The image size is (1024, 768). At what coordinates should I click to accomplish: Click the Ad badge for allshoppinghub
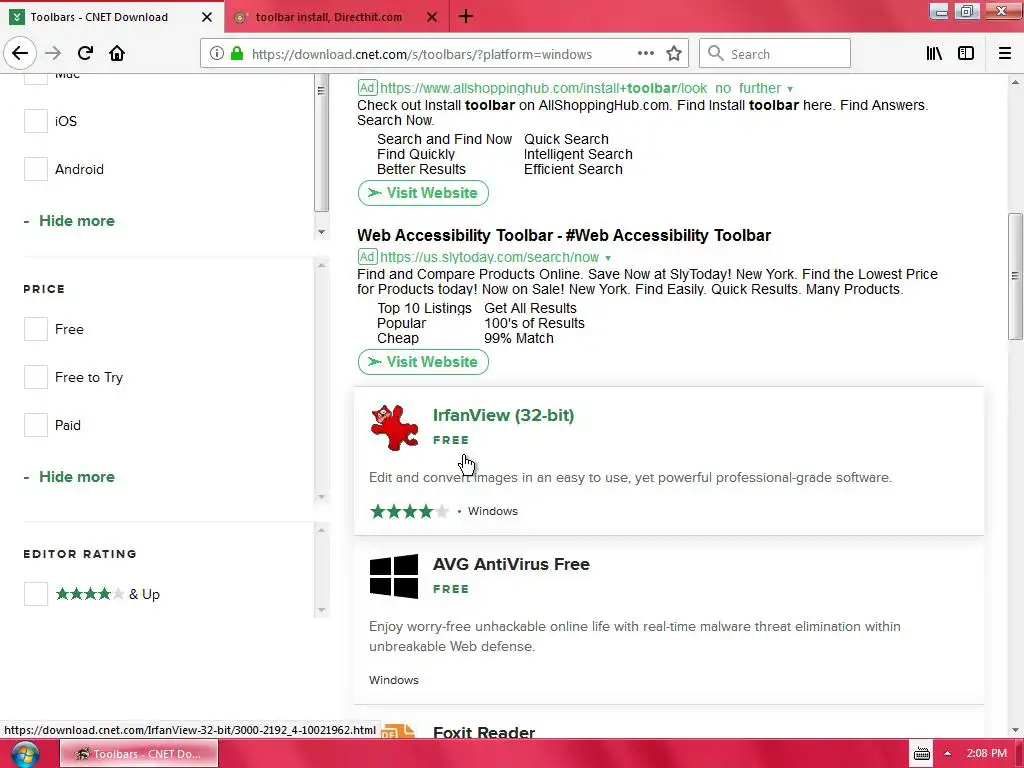367,88
